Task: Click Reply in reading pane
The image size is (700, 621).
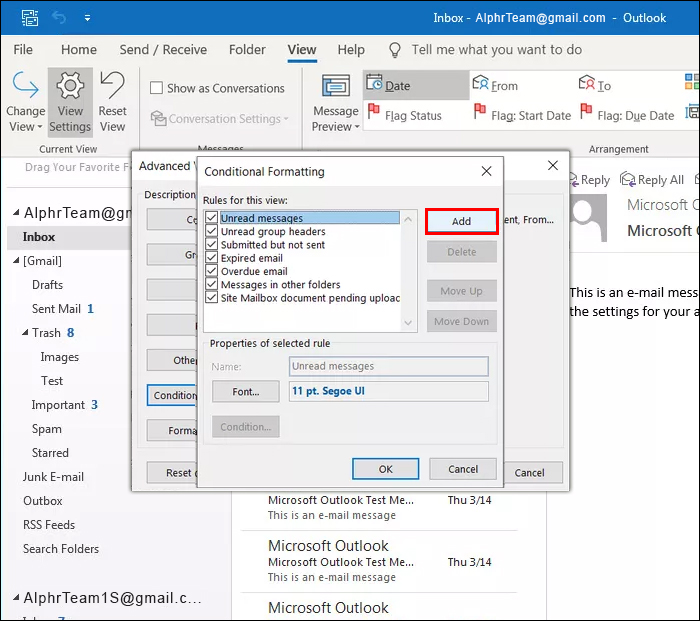Action: [x=590, y=180]
